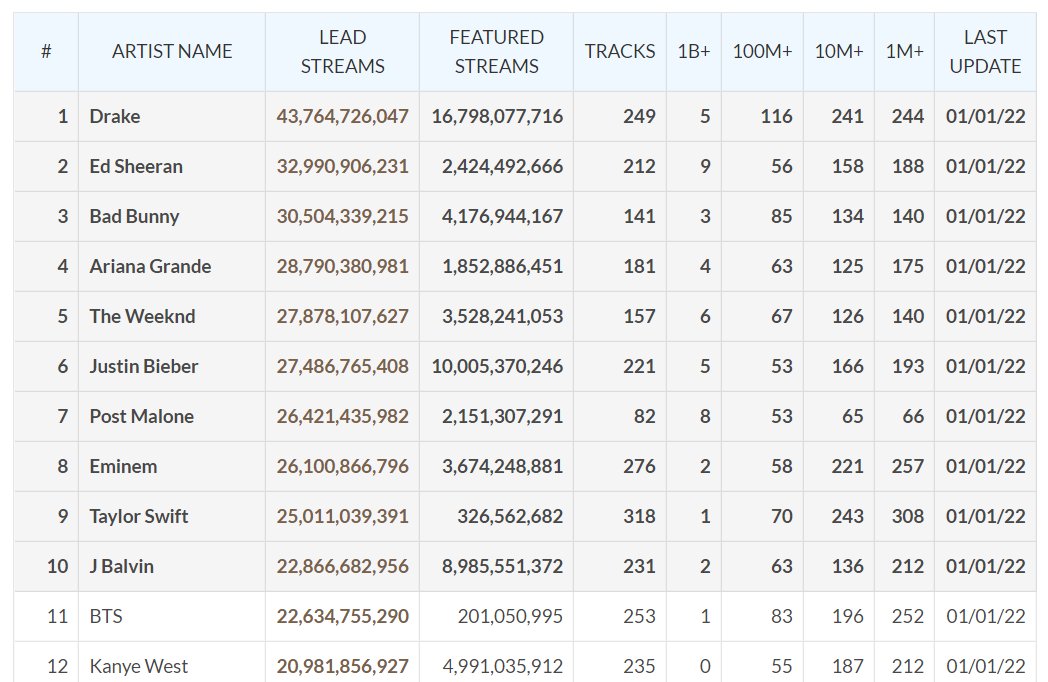Click the LAST UPDATE column header
The width and height of the screenshot is (1048, 682).
[985, 51]
